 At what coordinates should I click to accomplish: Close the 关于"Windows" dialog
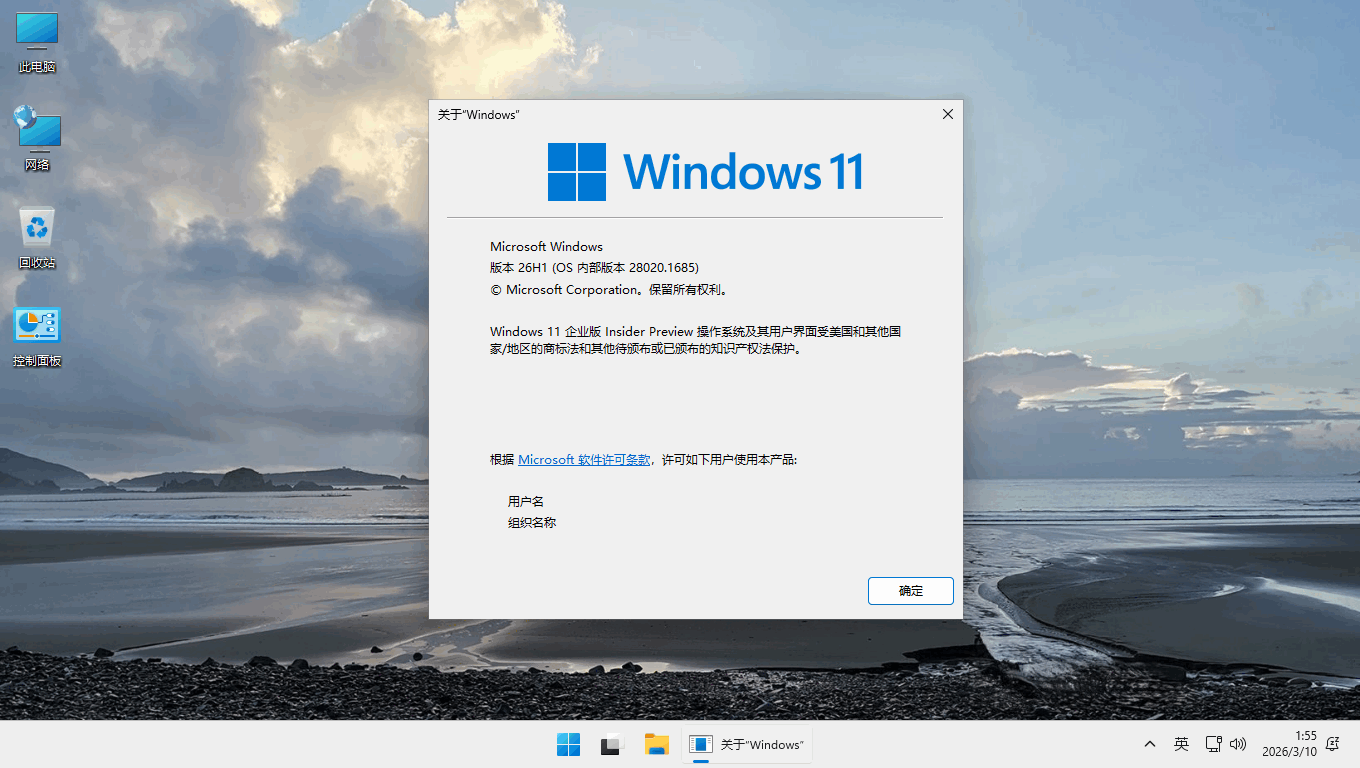pyautogui.click(x=947, y=114)
